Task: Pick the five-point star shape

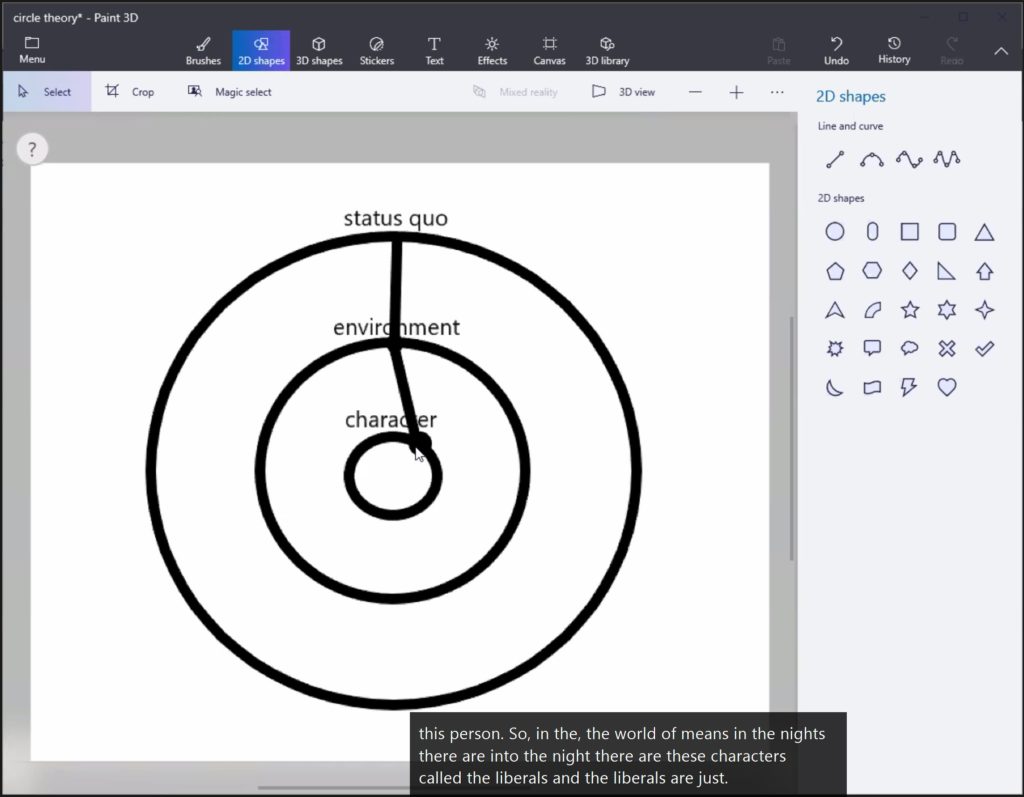Action: click(x=909, y=310)
